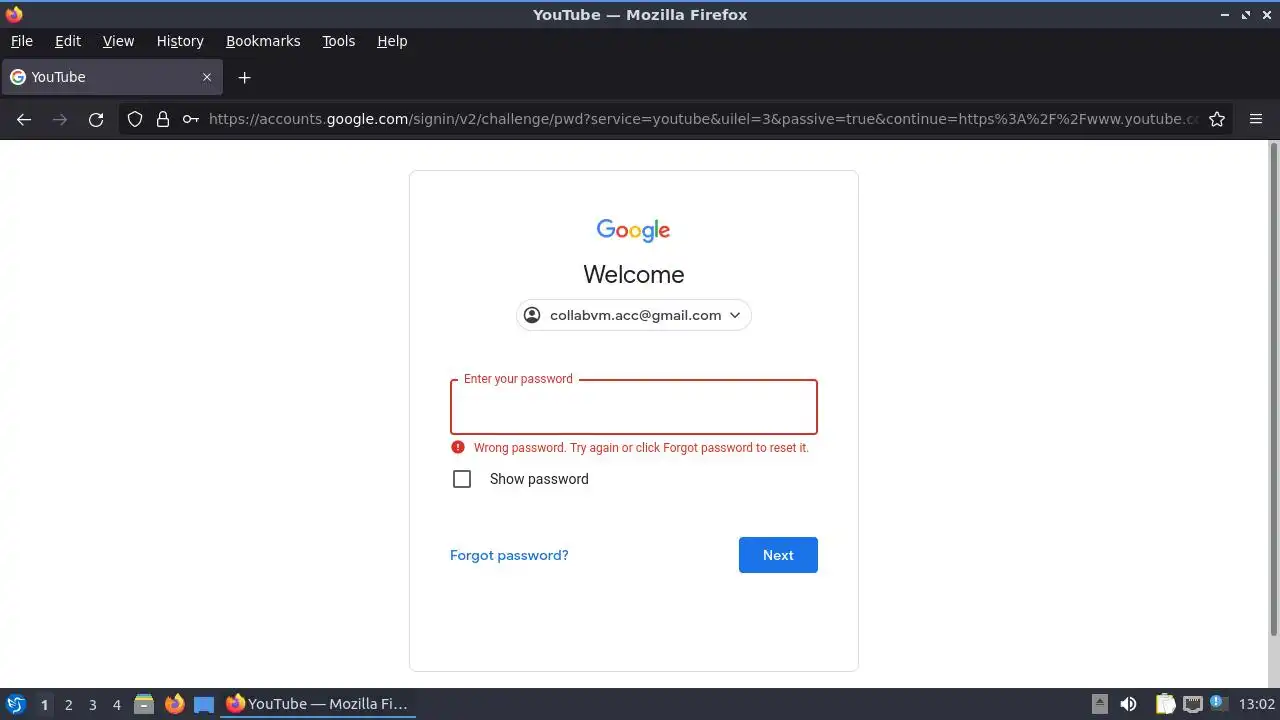Screen dimensions: 1280x720
Task: Click the Firefox icon in the title bar
Action: coord(14,14)
